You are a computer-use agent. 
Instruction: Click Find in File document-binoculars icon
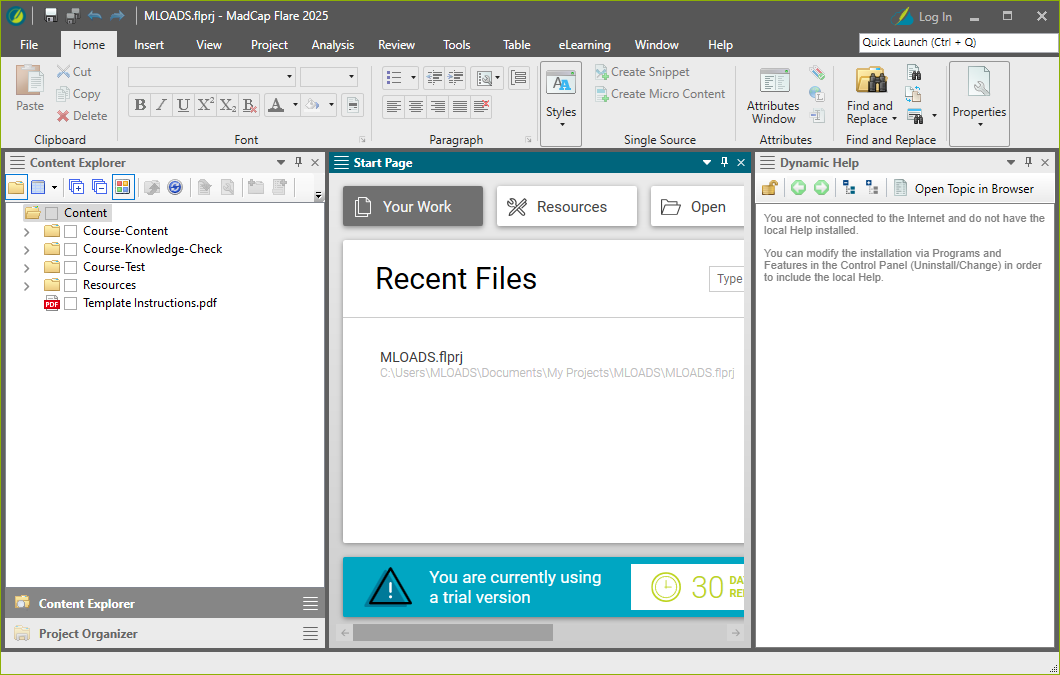914,72
